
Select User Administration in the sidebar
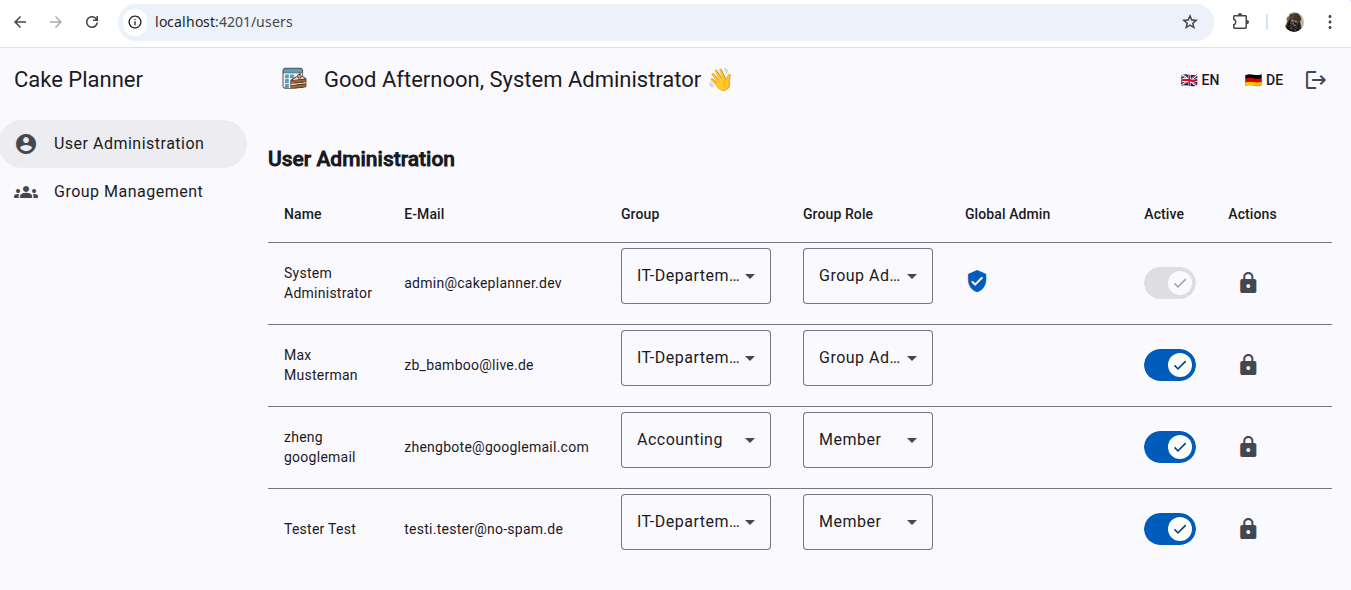tap(128, 143)
